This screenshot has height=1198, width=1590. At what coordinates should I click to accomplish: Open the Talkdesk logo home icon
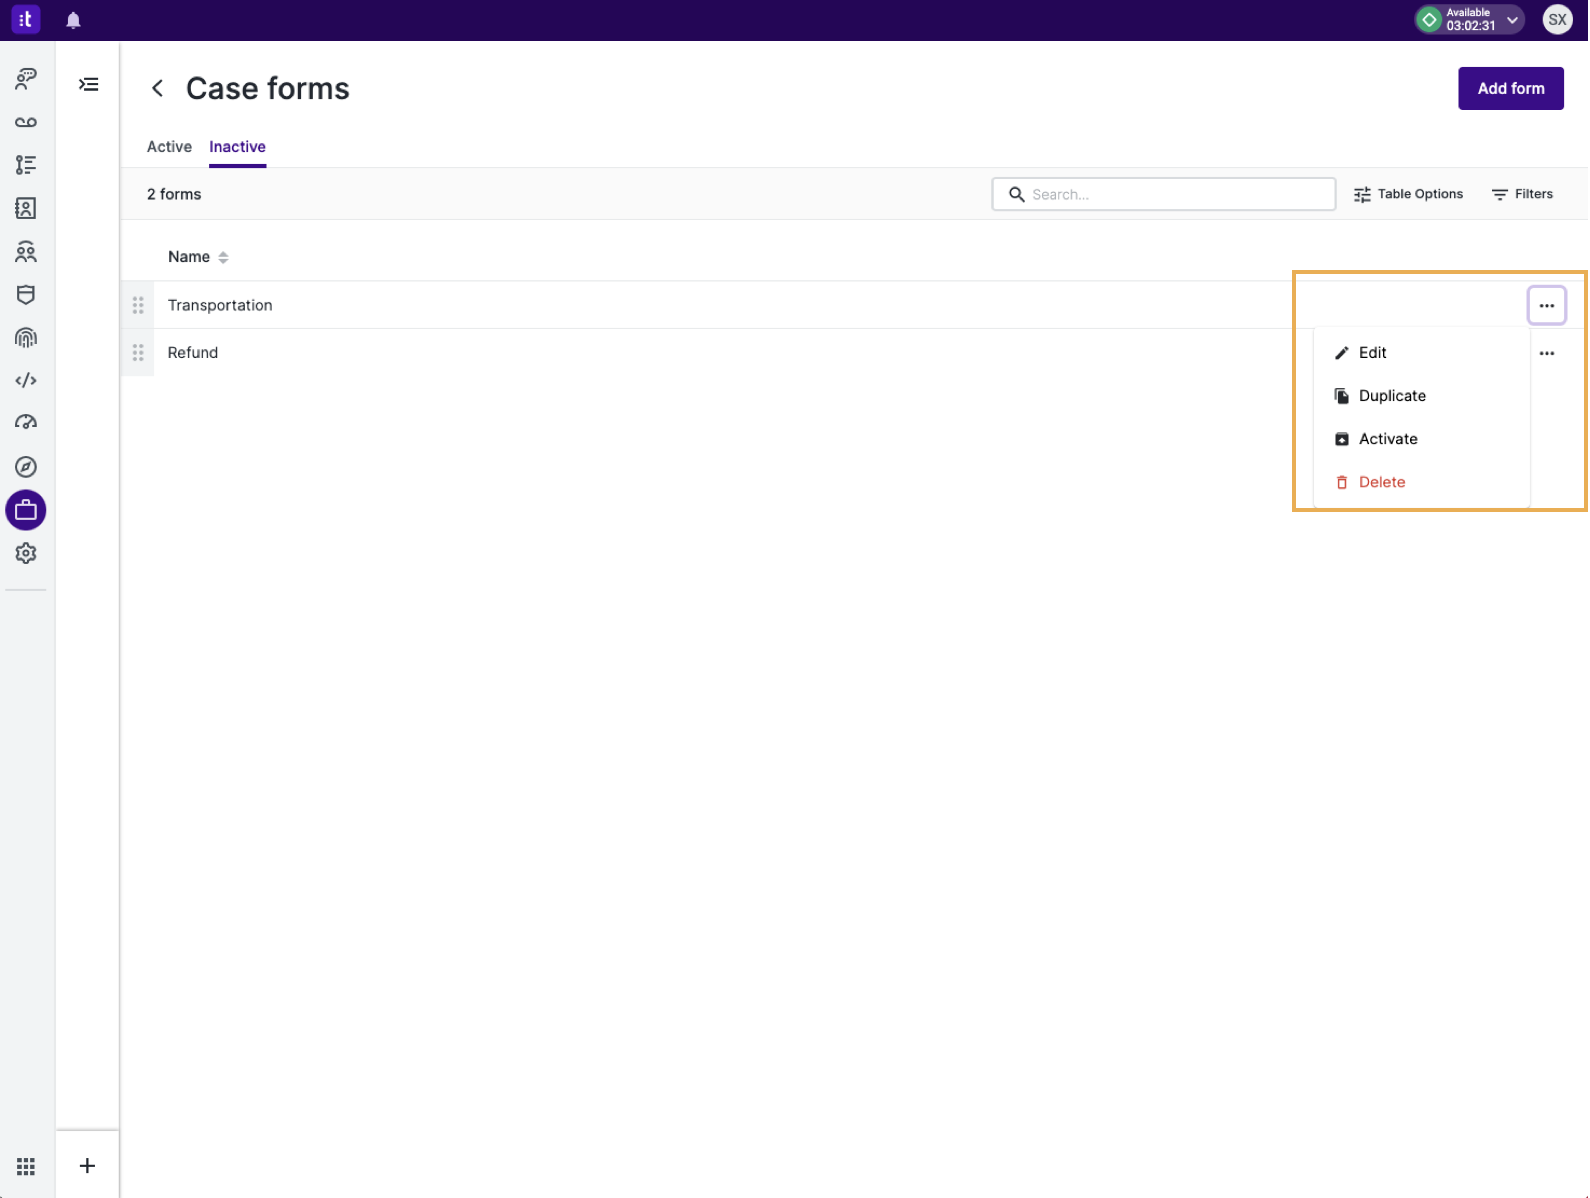tap(25, 19)
